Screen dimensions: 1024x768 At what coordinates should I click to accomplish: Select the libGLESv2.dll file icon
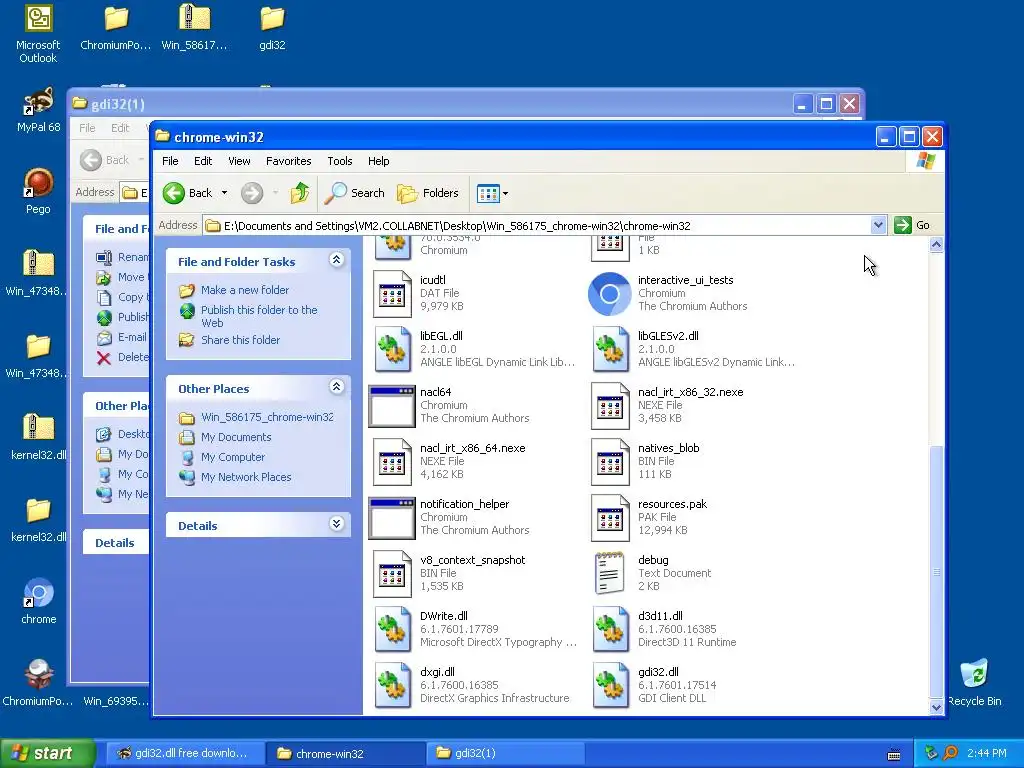610,350
